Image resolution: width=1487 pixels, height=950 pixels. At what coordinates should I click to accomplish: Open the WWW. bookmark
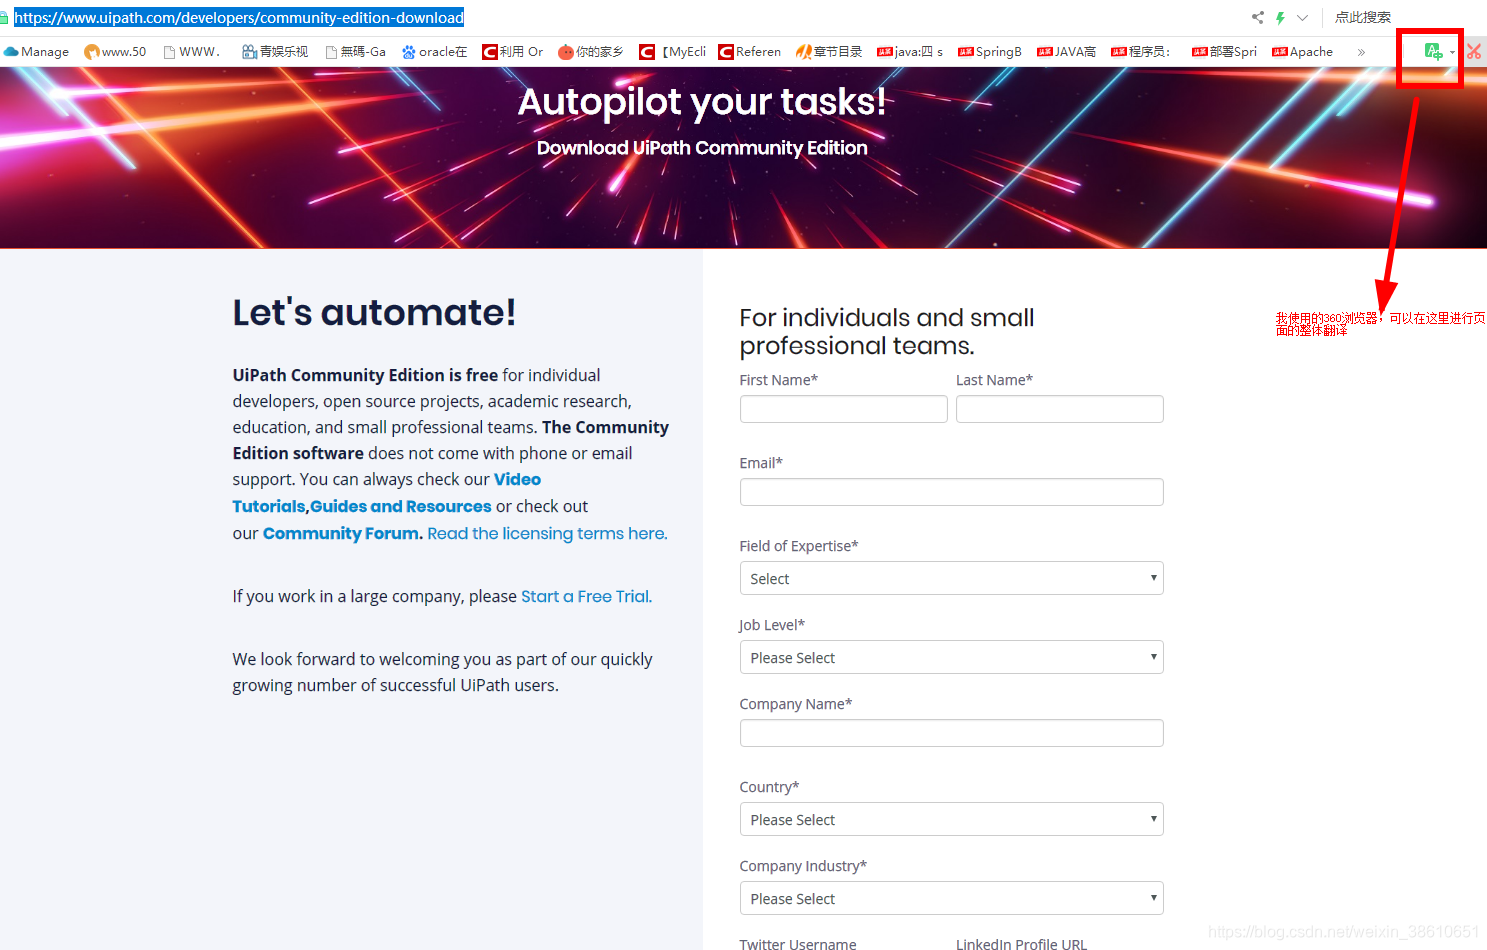point(192,51)
